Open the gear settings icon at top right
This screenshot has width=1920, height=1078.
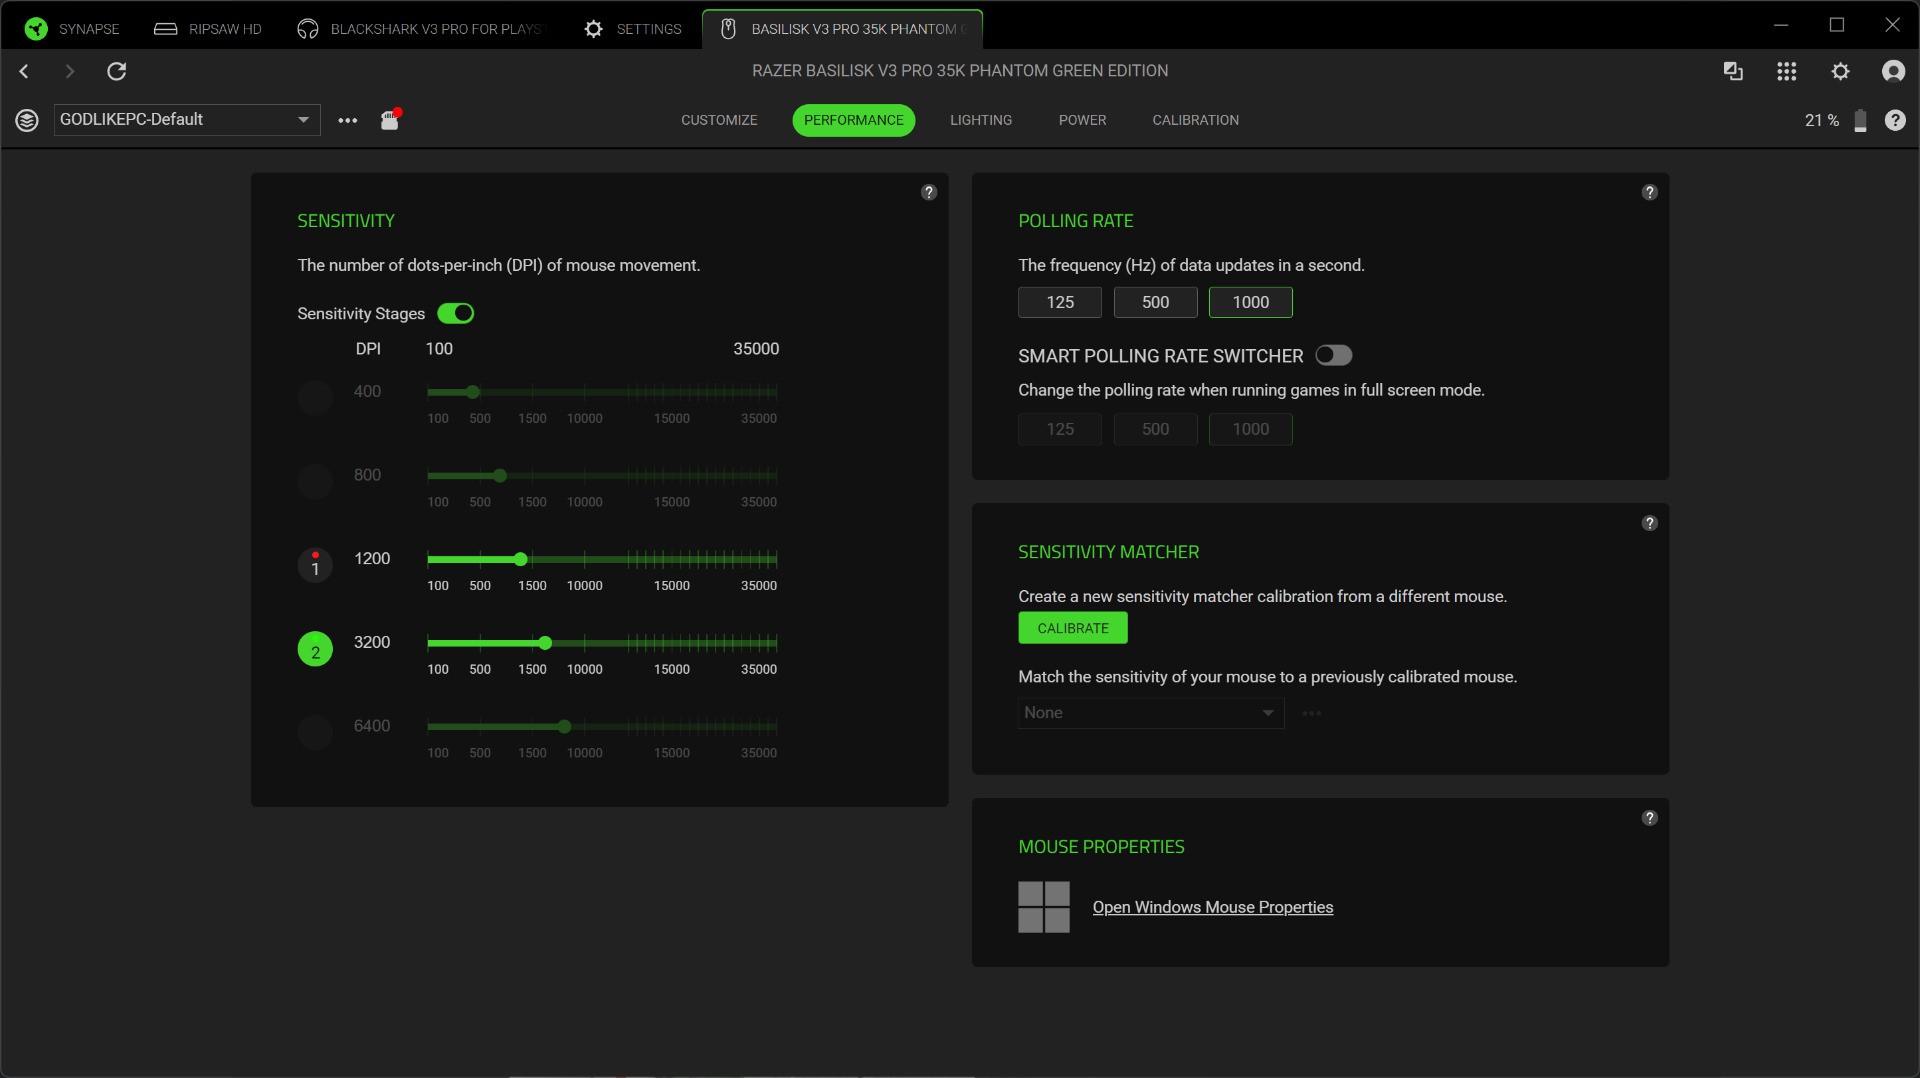click(x=1840, y=71)
